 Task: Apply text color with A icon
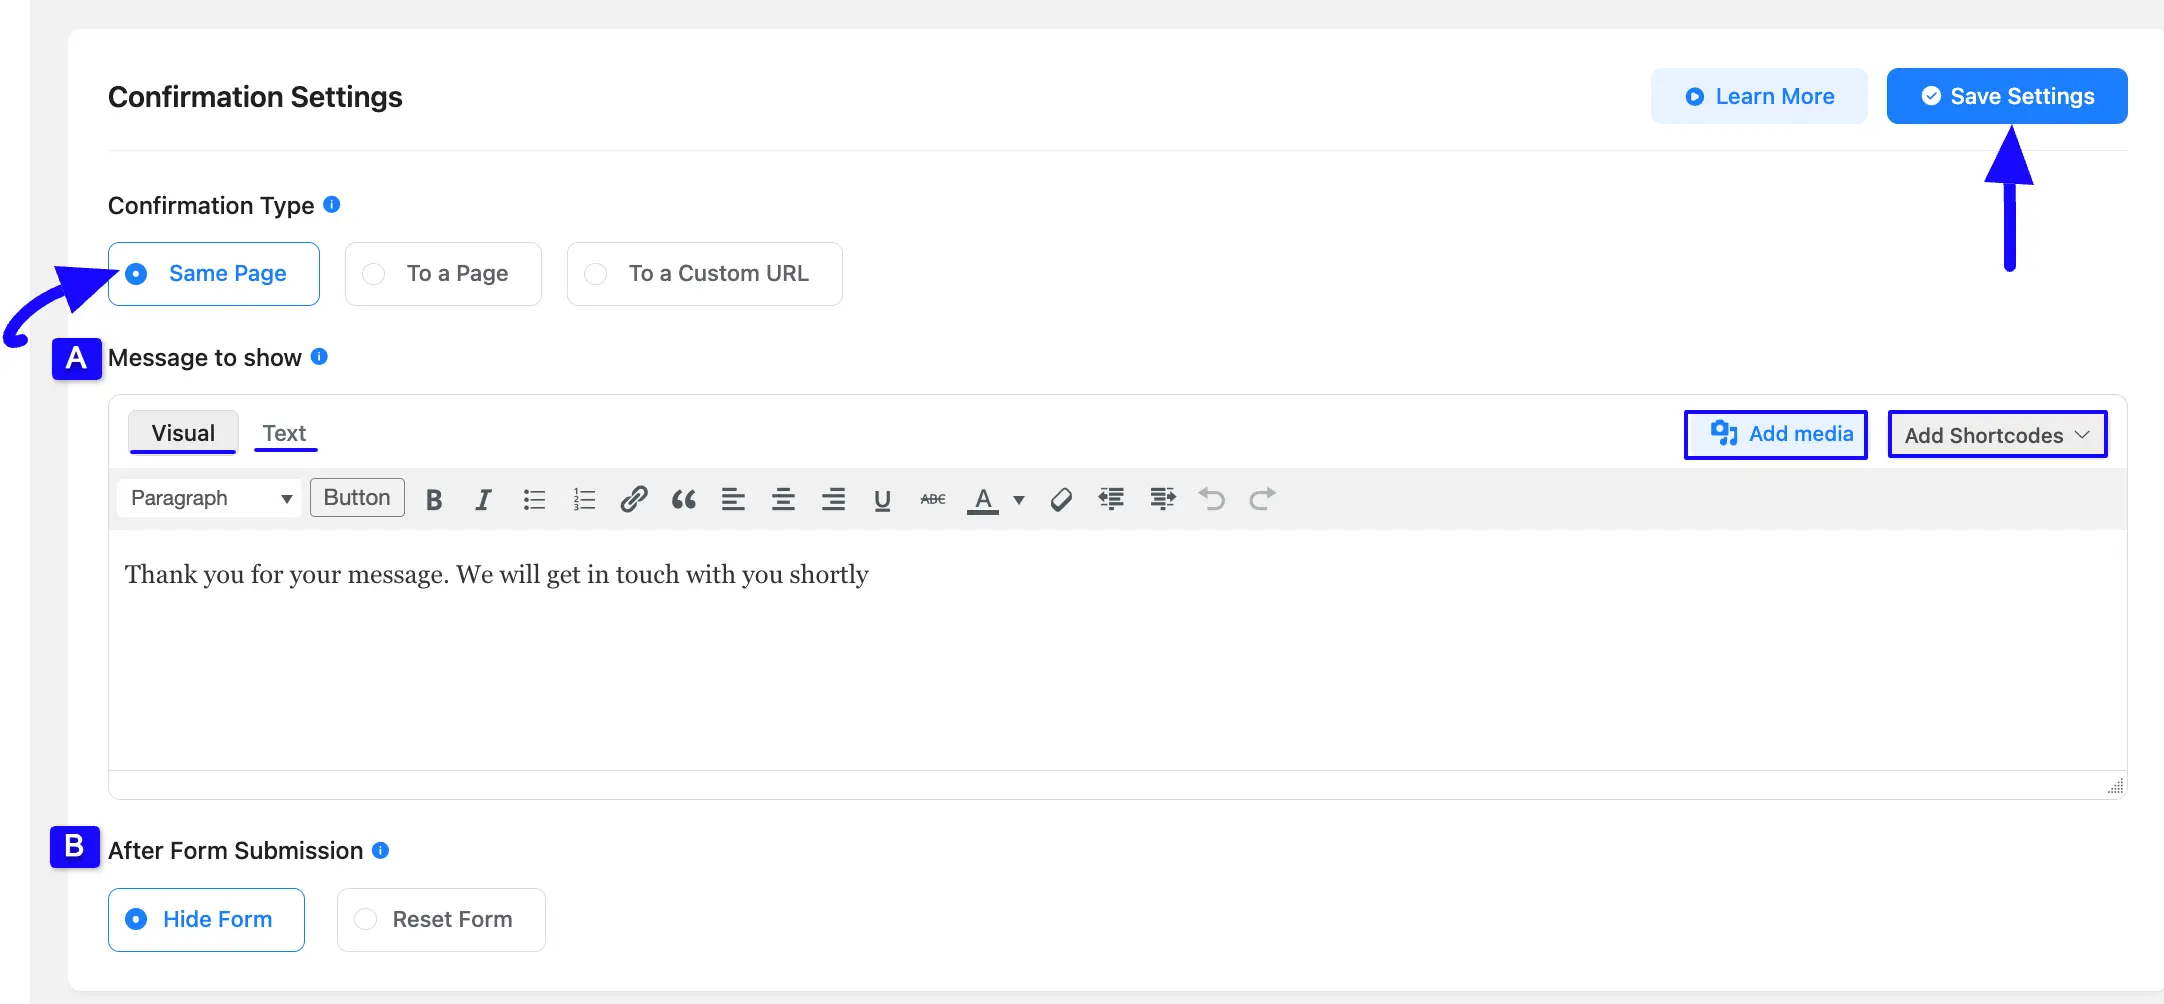click(x=983, y=499)
